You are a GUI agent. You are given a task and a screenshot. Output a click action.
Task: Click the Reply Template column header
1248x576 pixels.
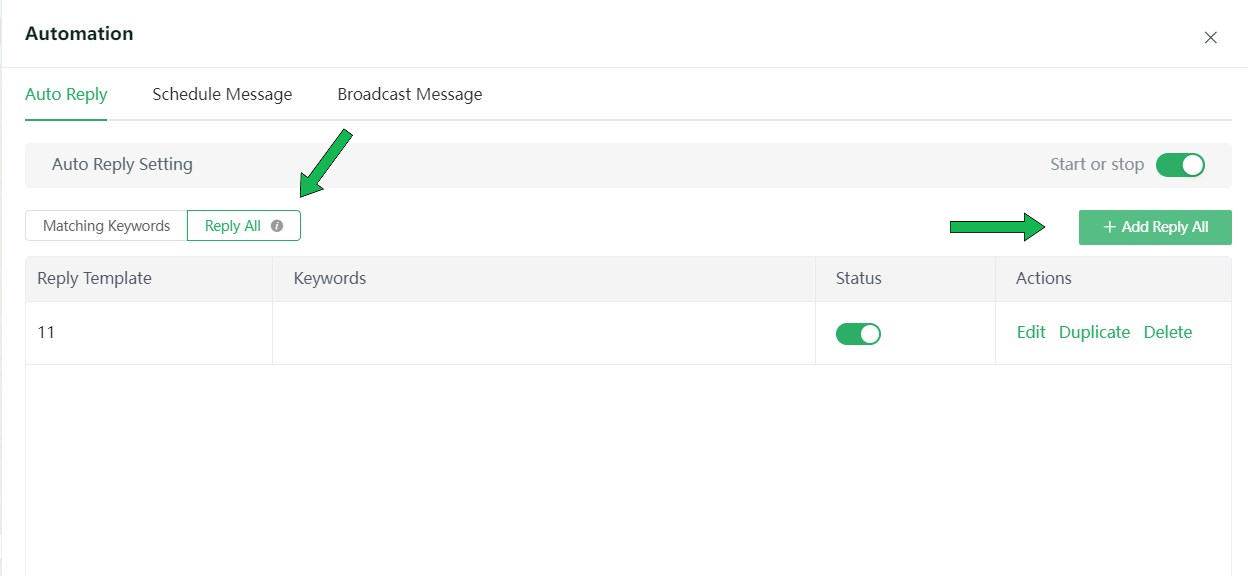tap(94, 278)
